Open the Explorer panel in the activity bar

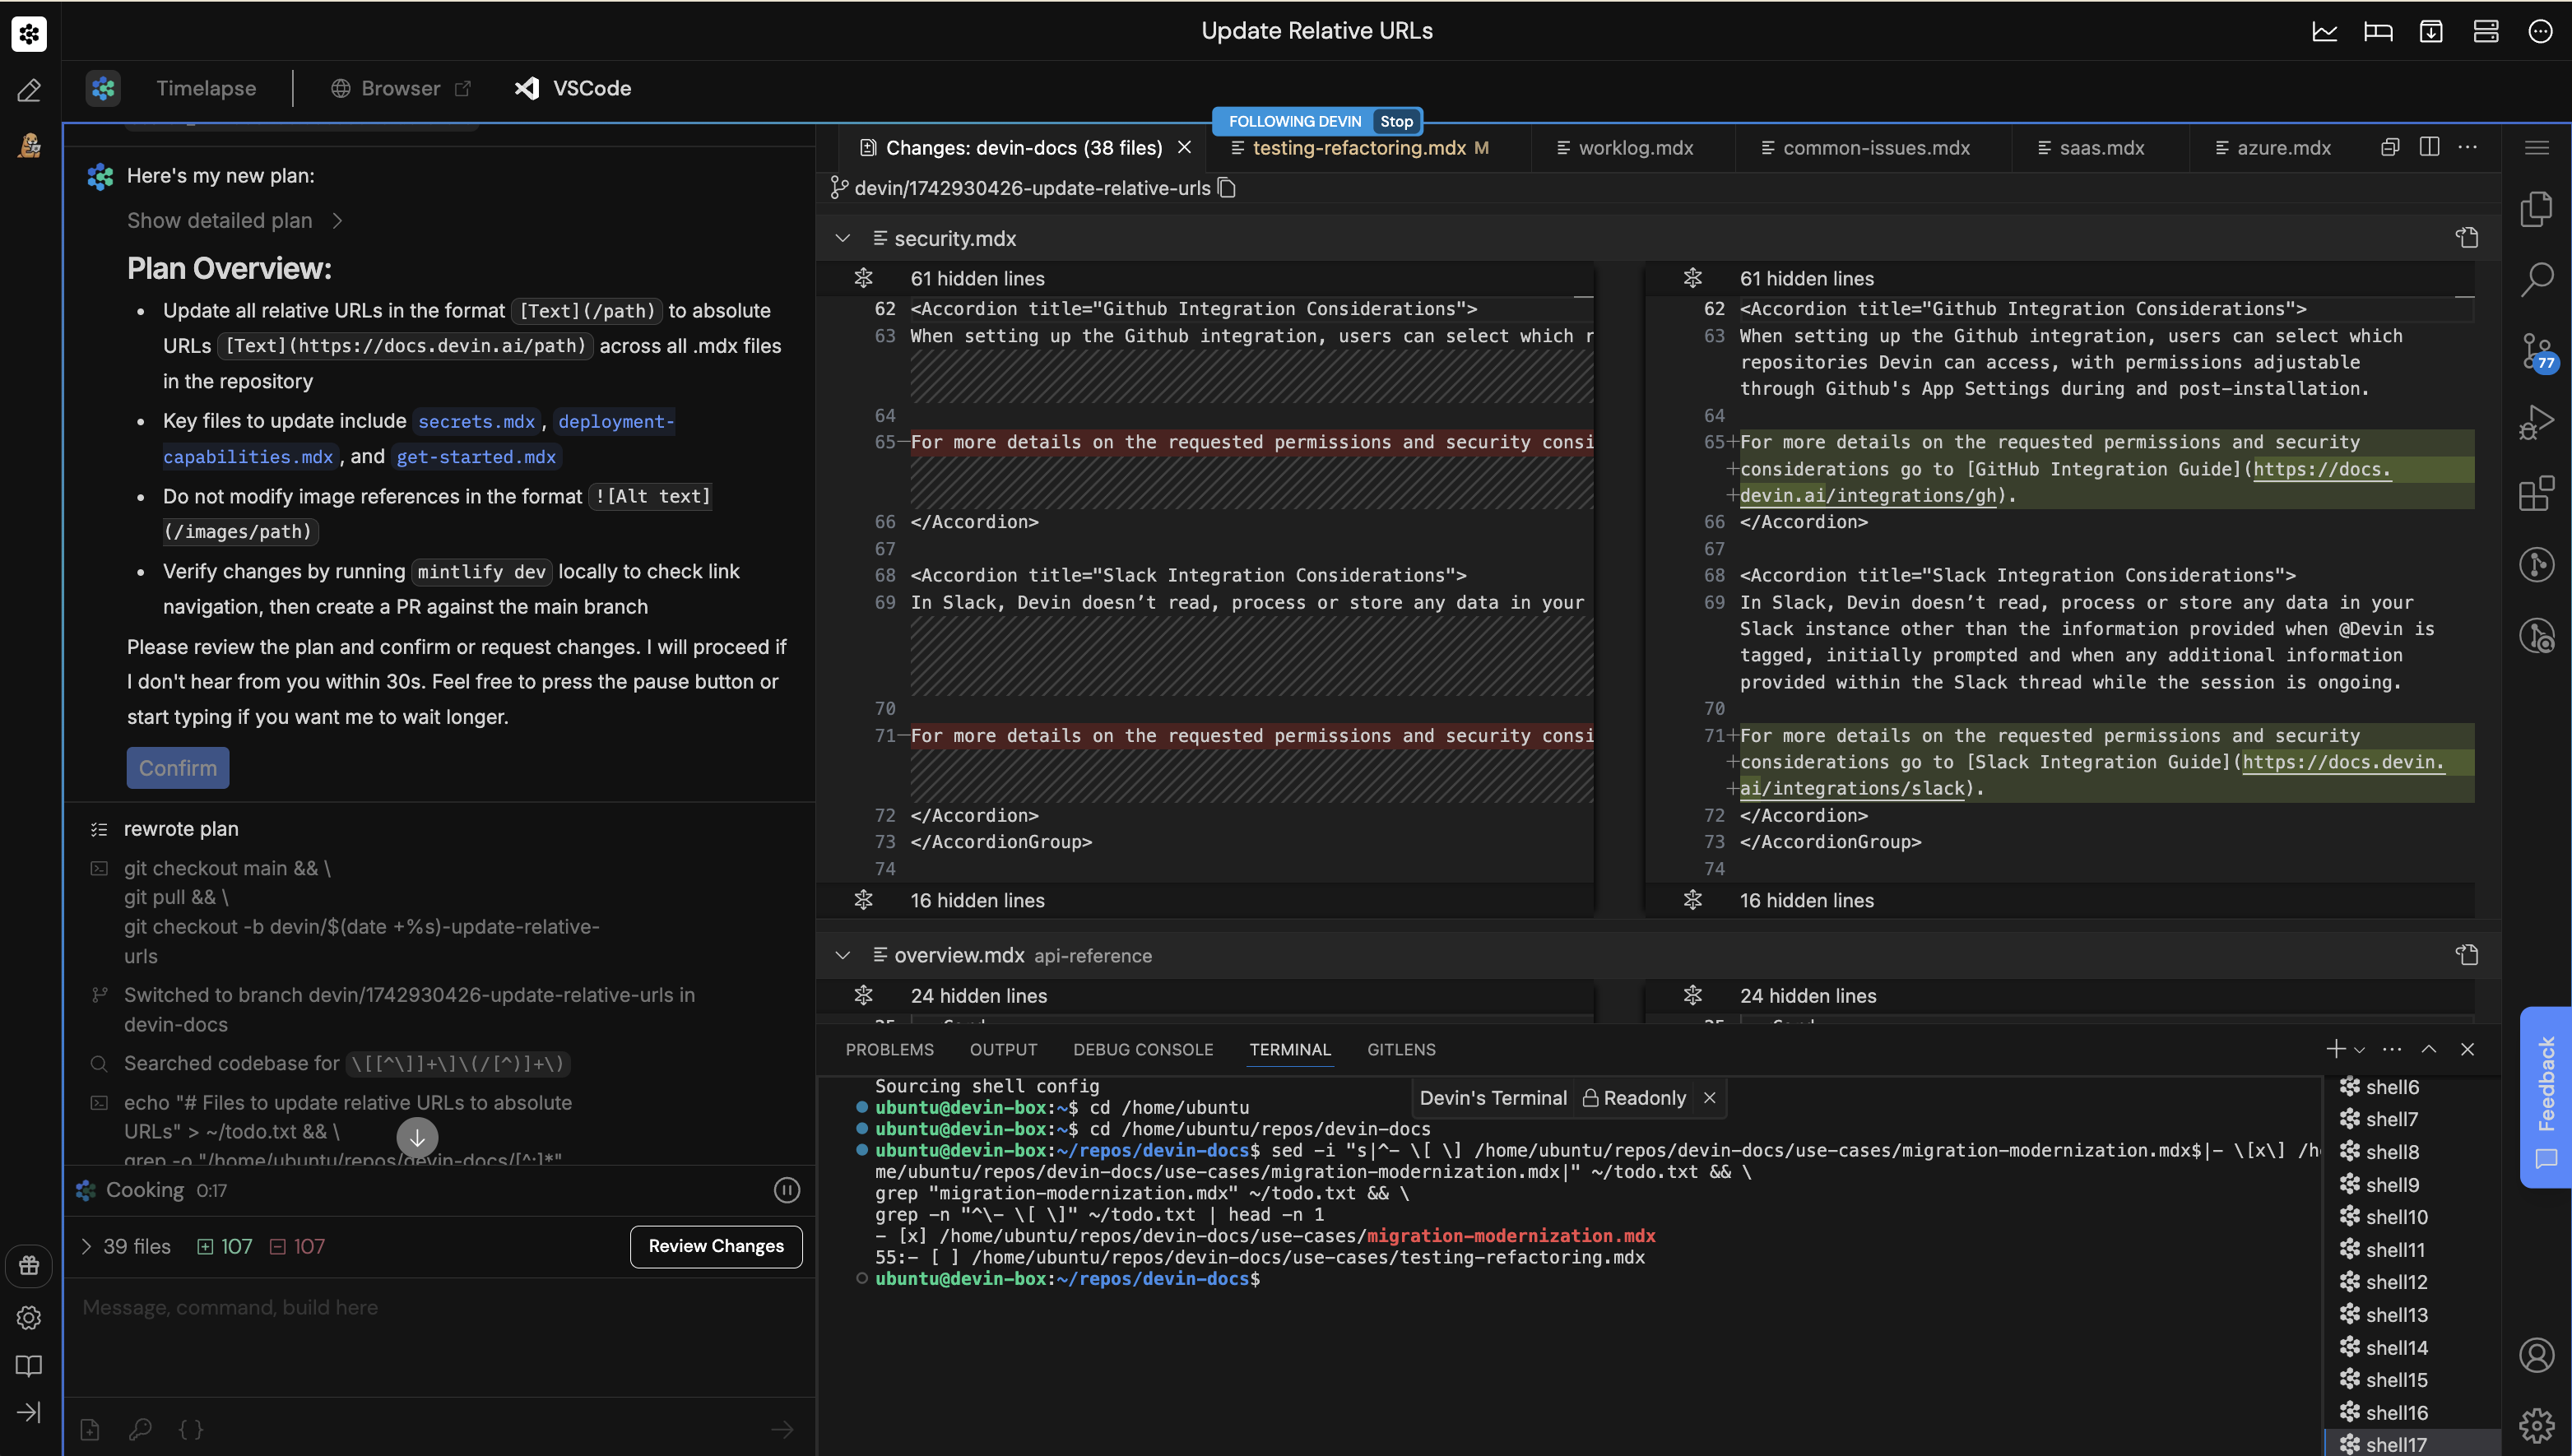click(2537, 208)
